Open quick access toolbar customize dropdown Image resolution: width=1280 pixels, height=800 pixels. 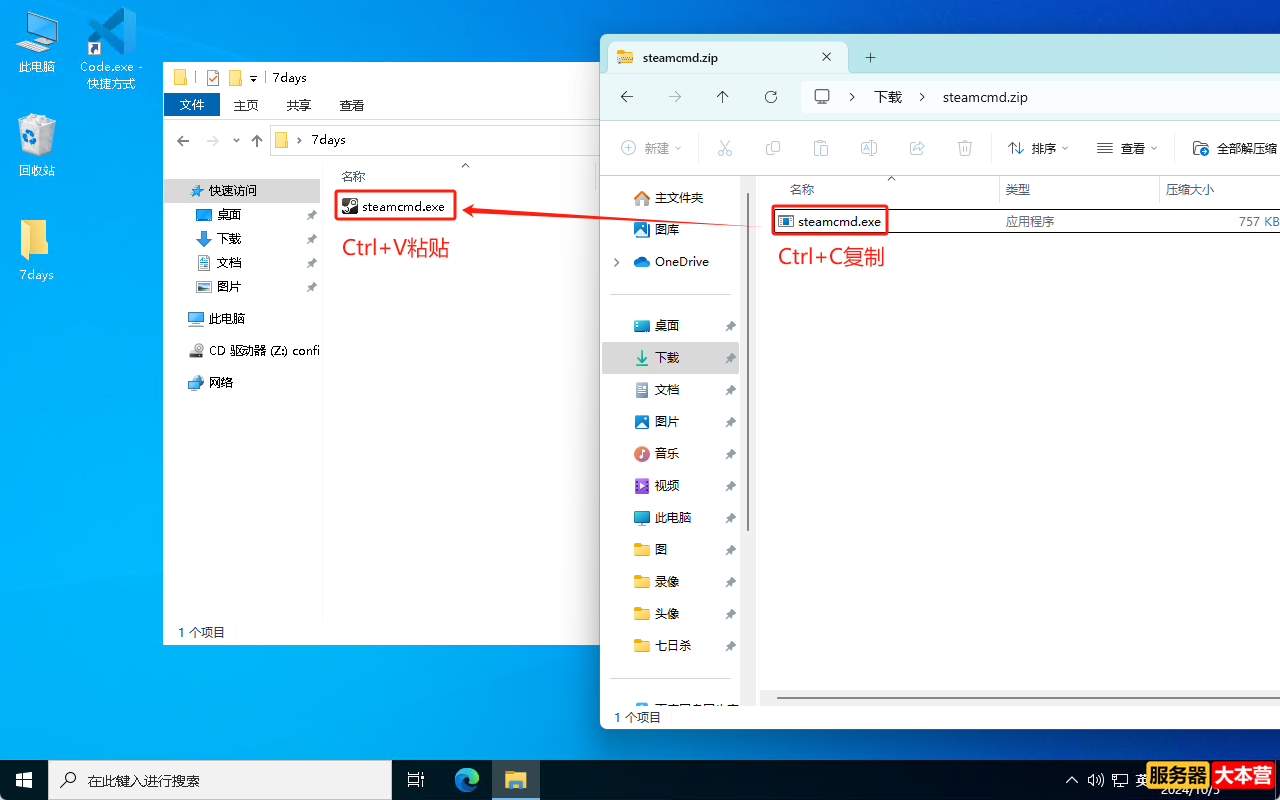254,78
